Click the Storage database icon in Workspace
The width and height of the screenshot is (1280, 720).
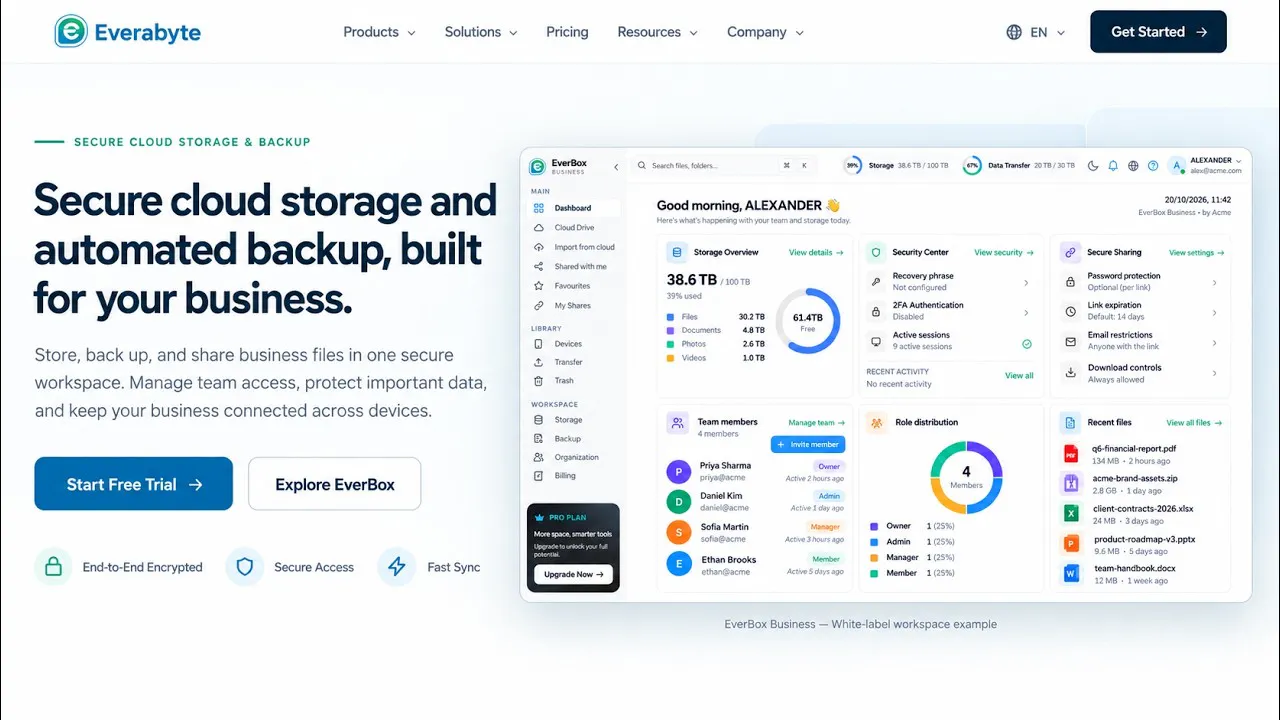tap(539, 420)
